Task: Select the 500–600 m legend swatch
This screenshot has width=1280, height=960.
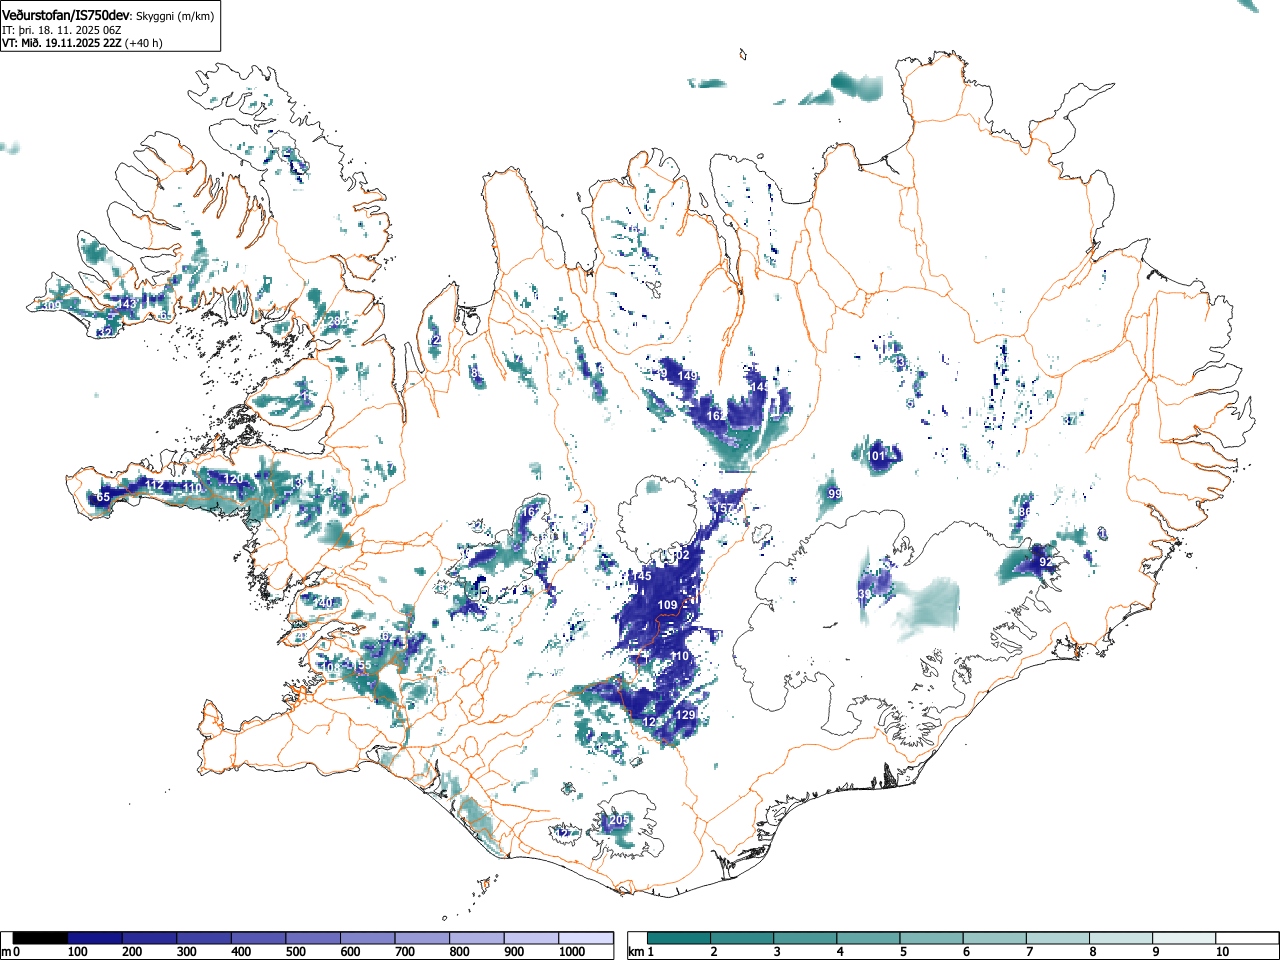Action: tap(313, 938)
